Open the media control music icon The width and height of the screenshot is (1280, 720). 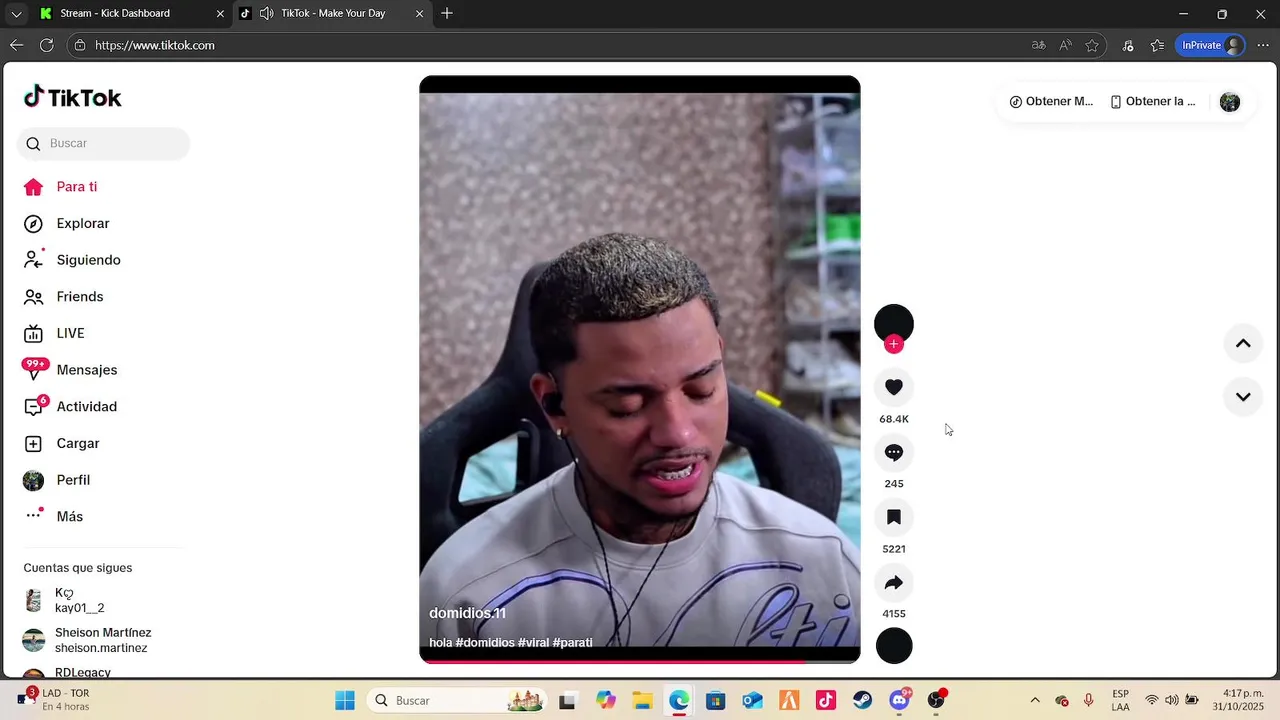pyautogui.click(x=1128, y=45)
